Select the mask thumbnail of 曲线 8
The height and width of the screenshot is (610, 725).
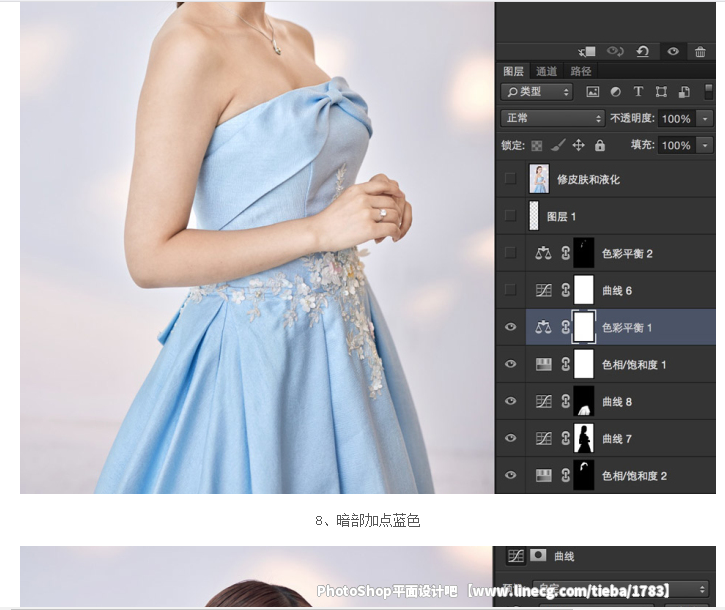coord(584,401)
